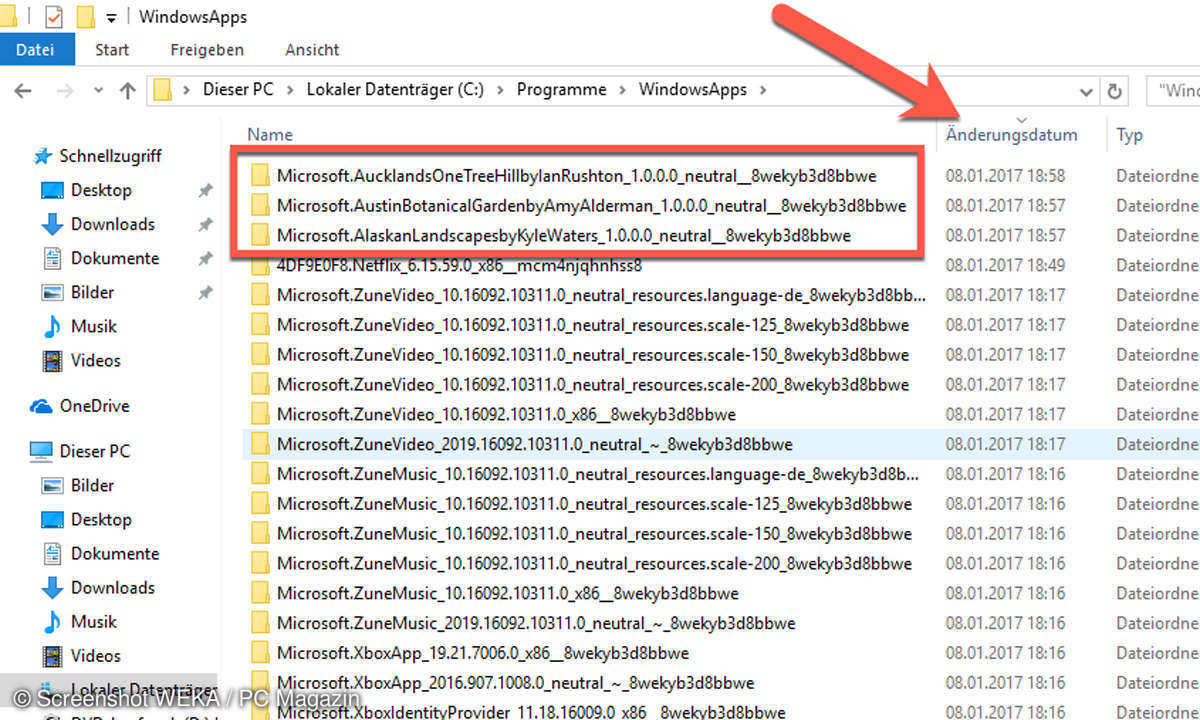The width and height of the screenshot is (1200, 720).
Task: Select ZuneVideo resources.scale-150 folder
Action: point(593,355)
